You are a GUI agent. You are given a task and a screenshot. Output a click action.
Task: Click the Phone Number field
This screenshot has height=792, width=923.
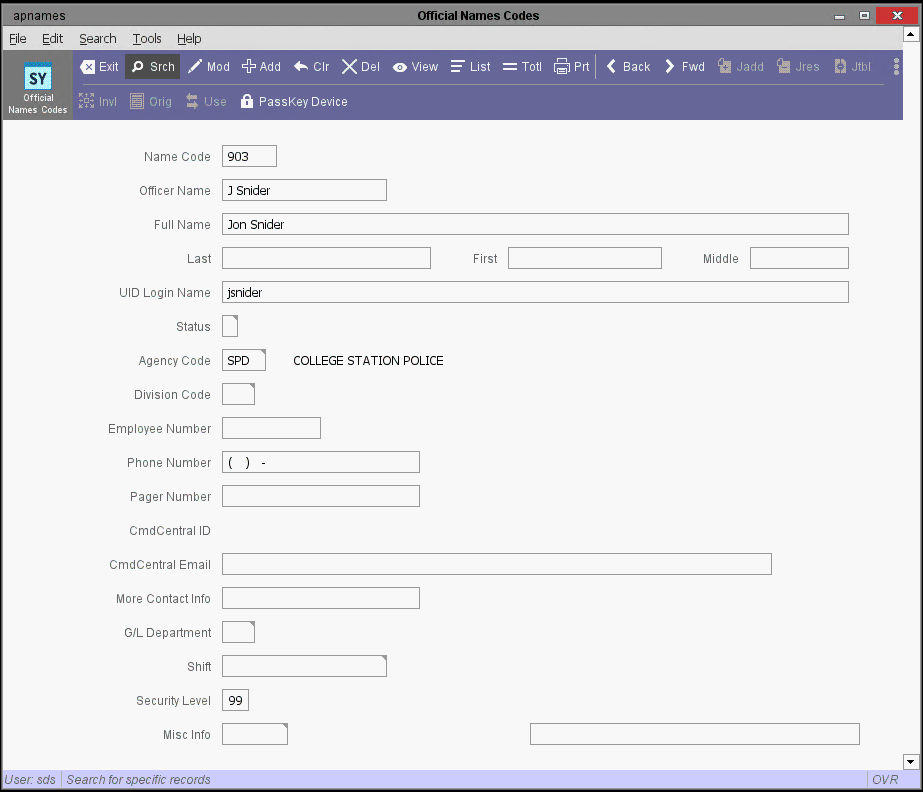[321, 462]
